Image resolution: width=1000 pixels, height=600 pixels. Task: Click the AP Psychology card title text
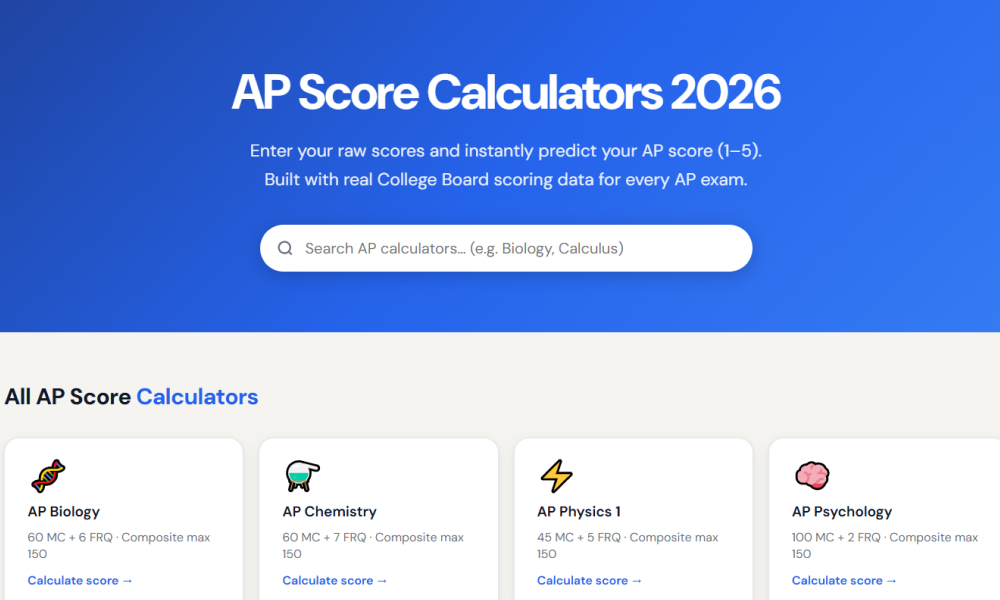(x=842, y=511)
